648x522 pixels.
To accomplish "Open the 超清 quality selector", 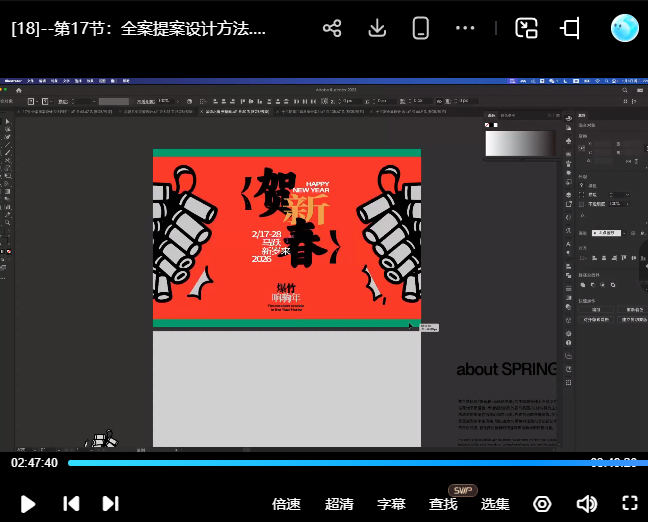I will 339,504.
